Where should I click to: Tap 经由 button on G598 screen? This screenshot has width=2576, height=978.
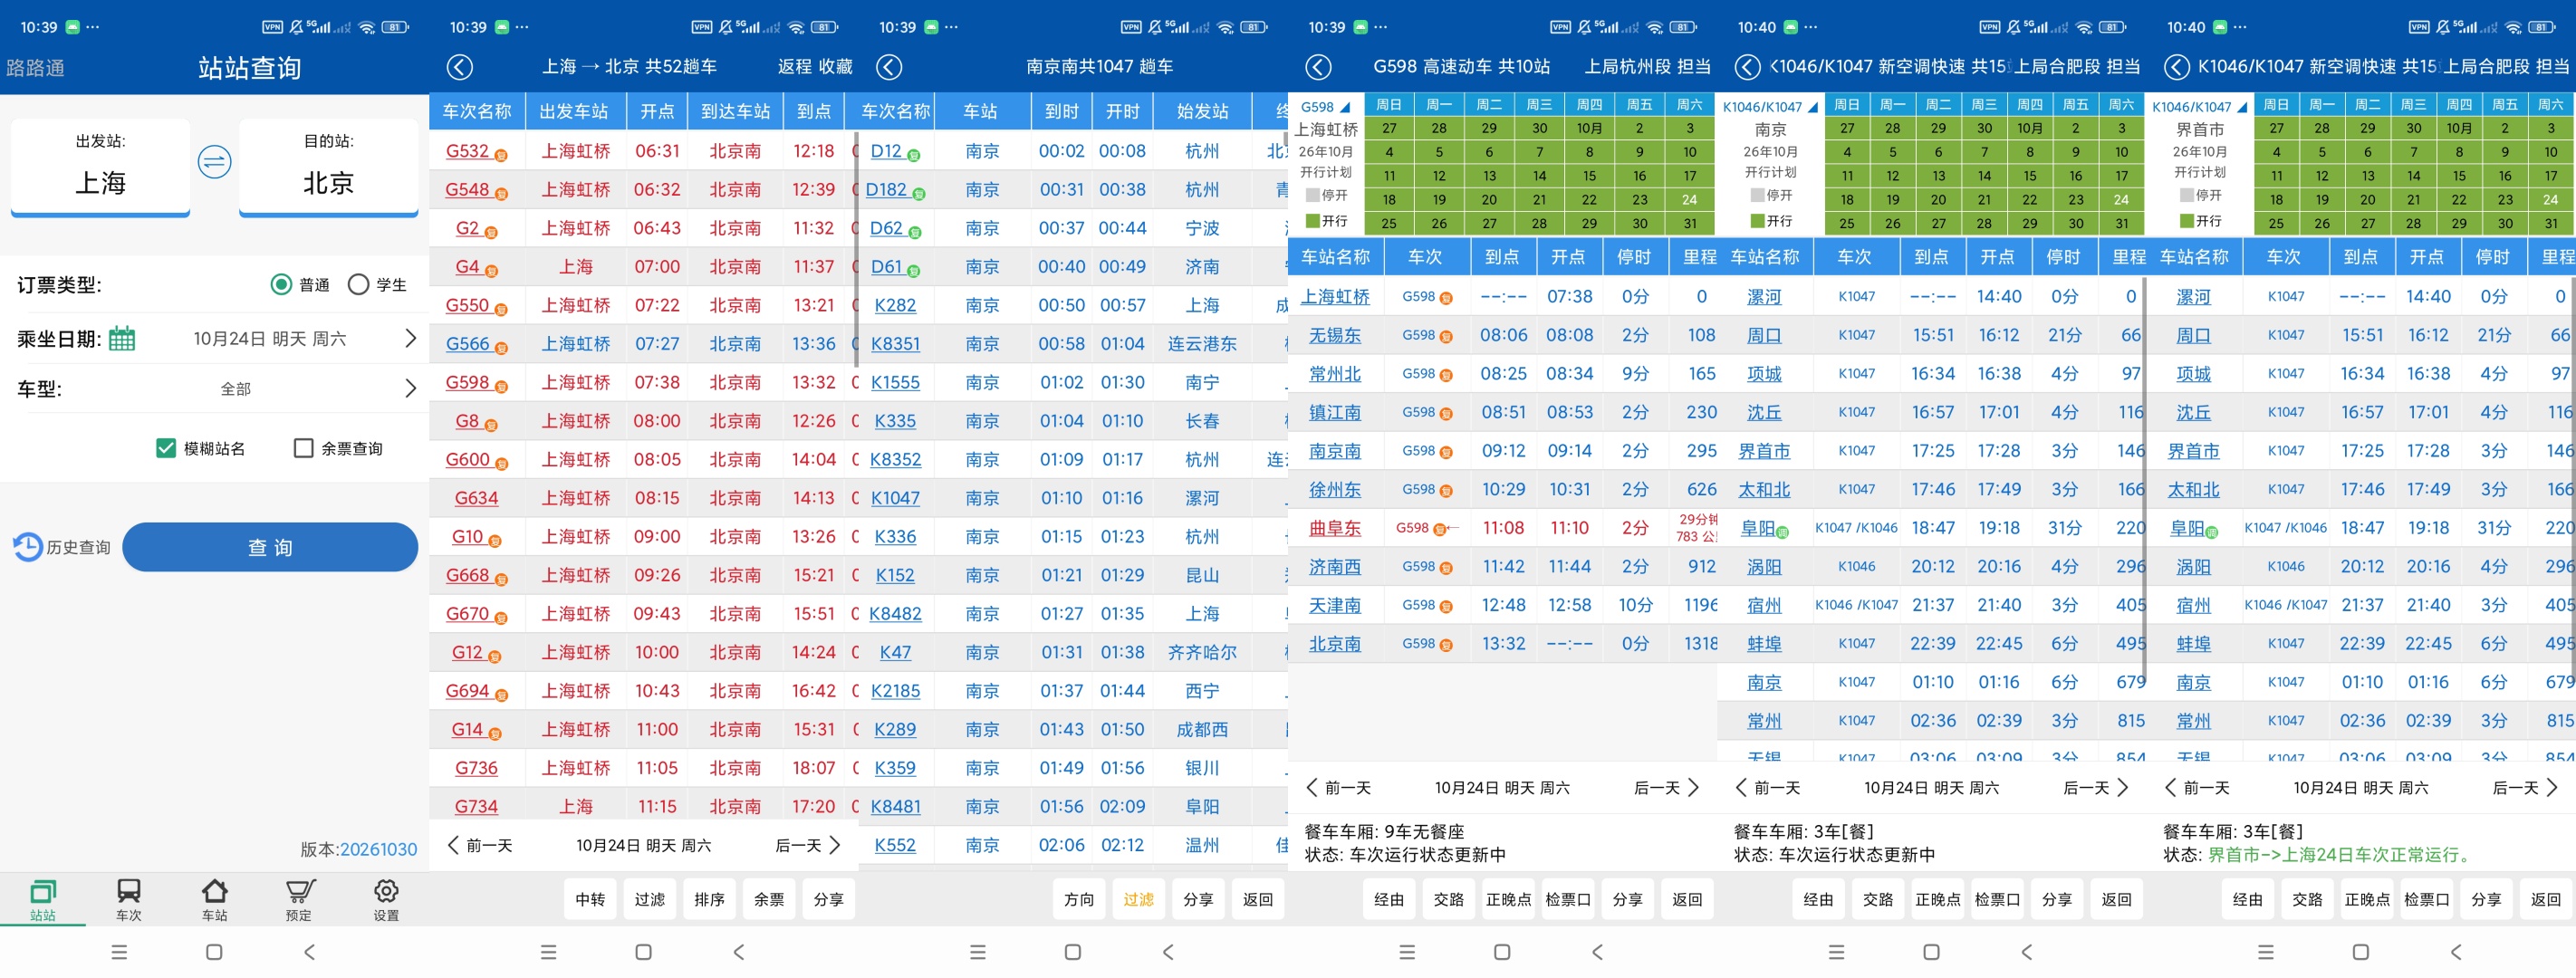[1389, 899]
